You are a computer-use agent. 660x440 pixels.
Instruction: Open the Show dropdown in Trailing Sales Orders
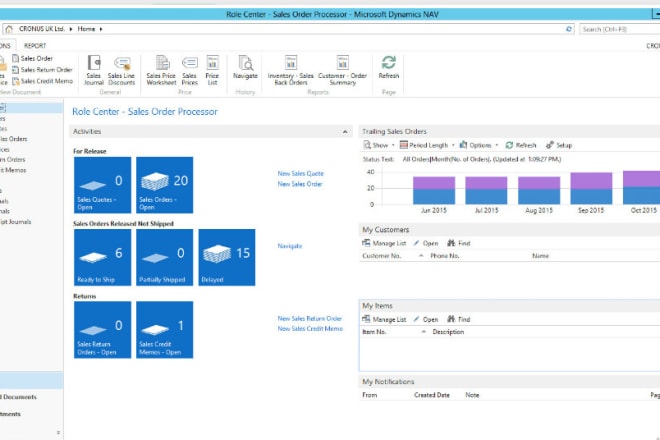click(x=379, y=145)
